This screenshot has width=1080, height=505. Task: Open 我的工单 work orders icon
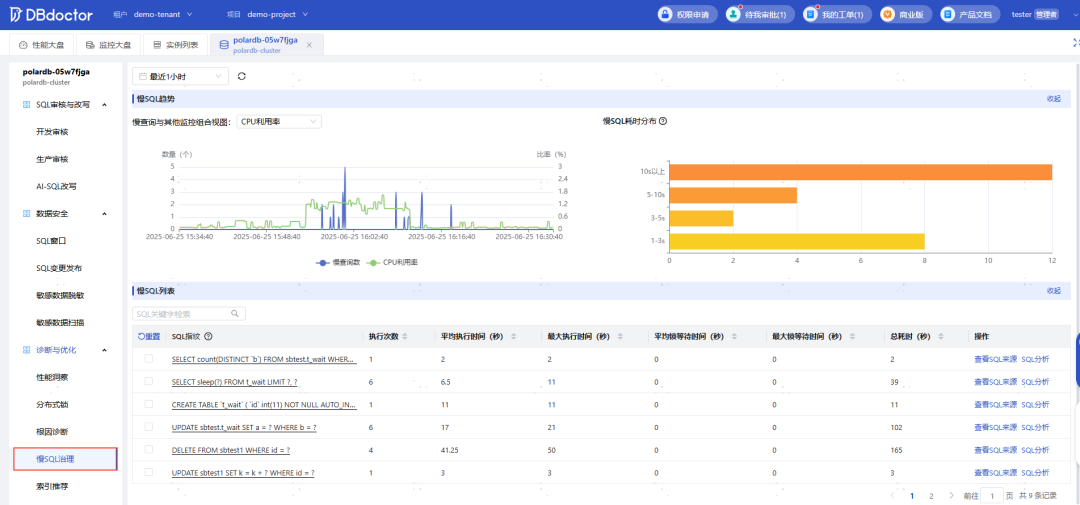pyautogui.click(x=812, y=14)
